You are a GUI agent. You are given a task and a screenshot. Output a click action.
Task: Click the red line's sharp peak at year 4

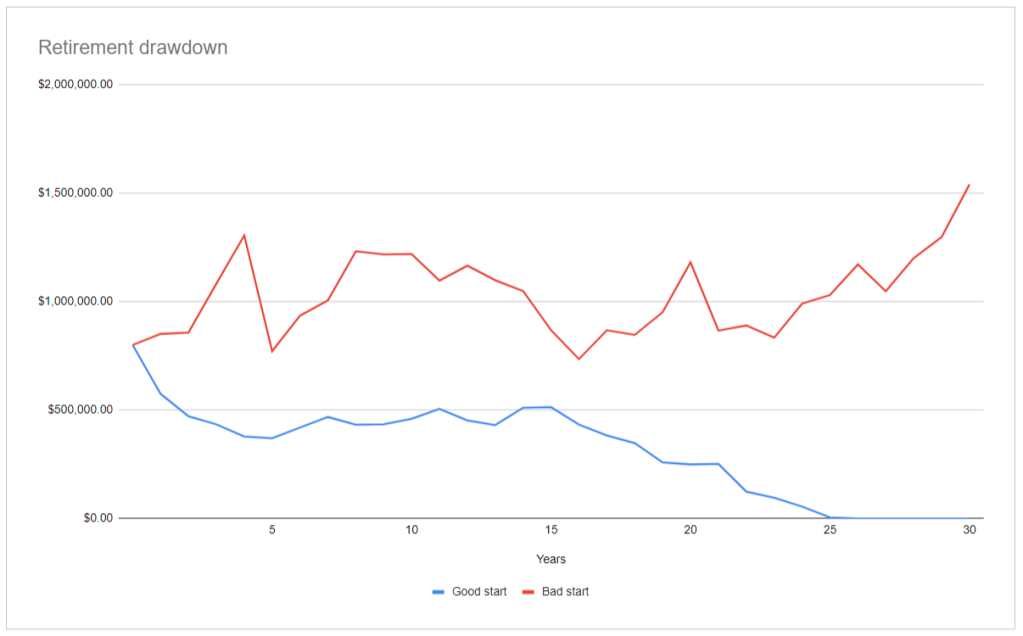tap(244, 235)
